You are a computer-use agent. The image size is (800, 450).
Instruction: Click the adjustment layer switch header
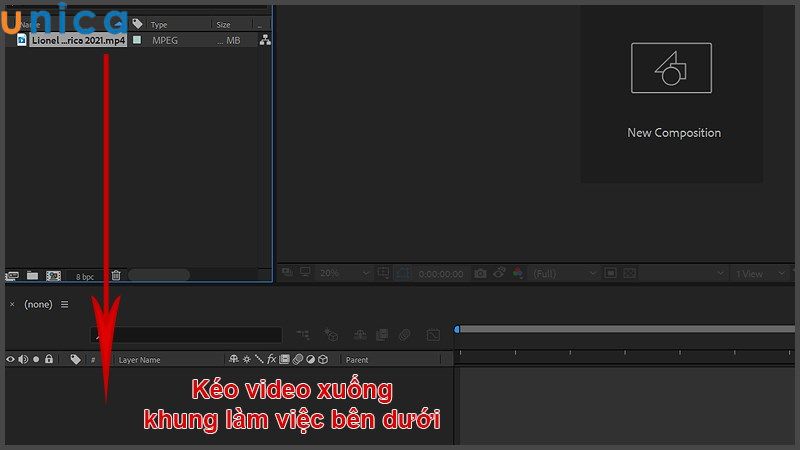point(310,359)
